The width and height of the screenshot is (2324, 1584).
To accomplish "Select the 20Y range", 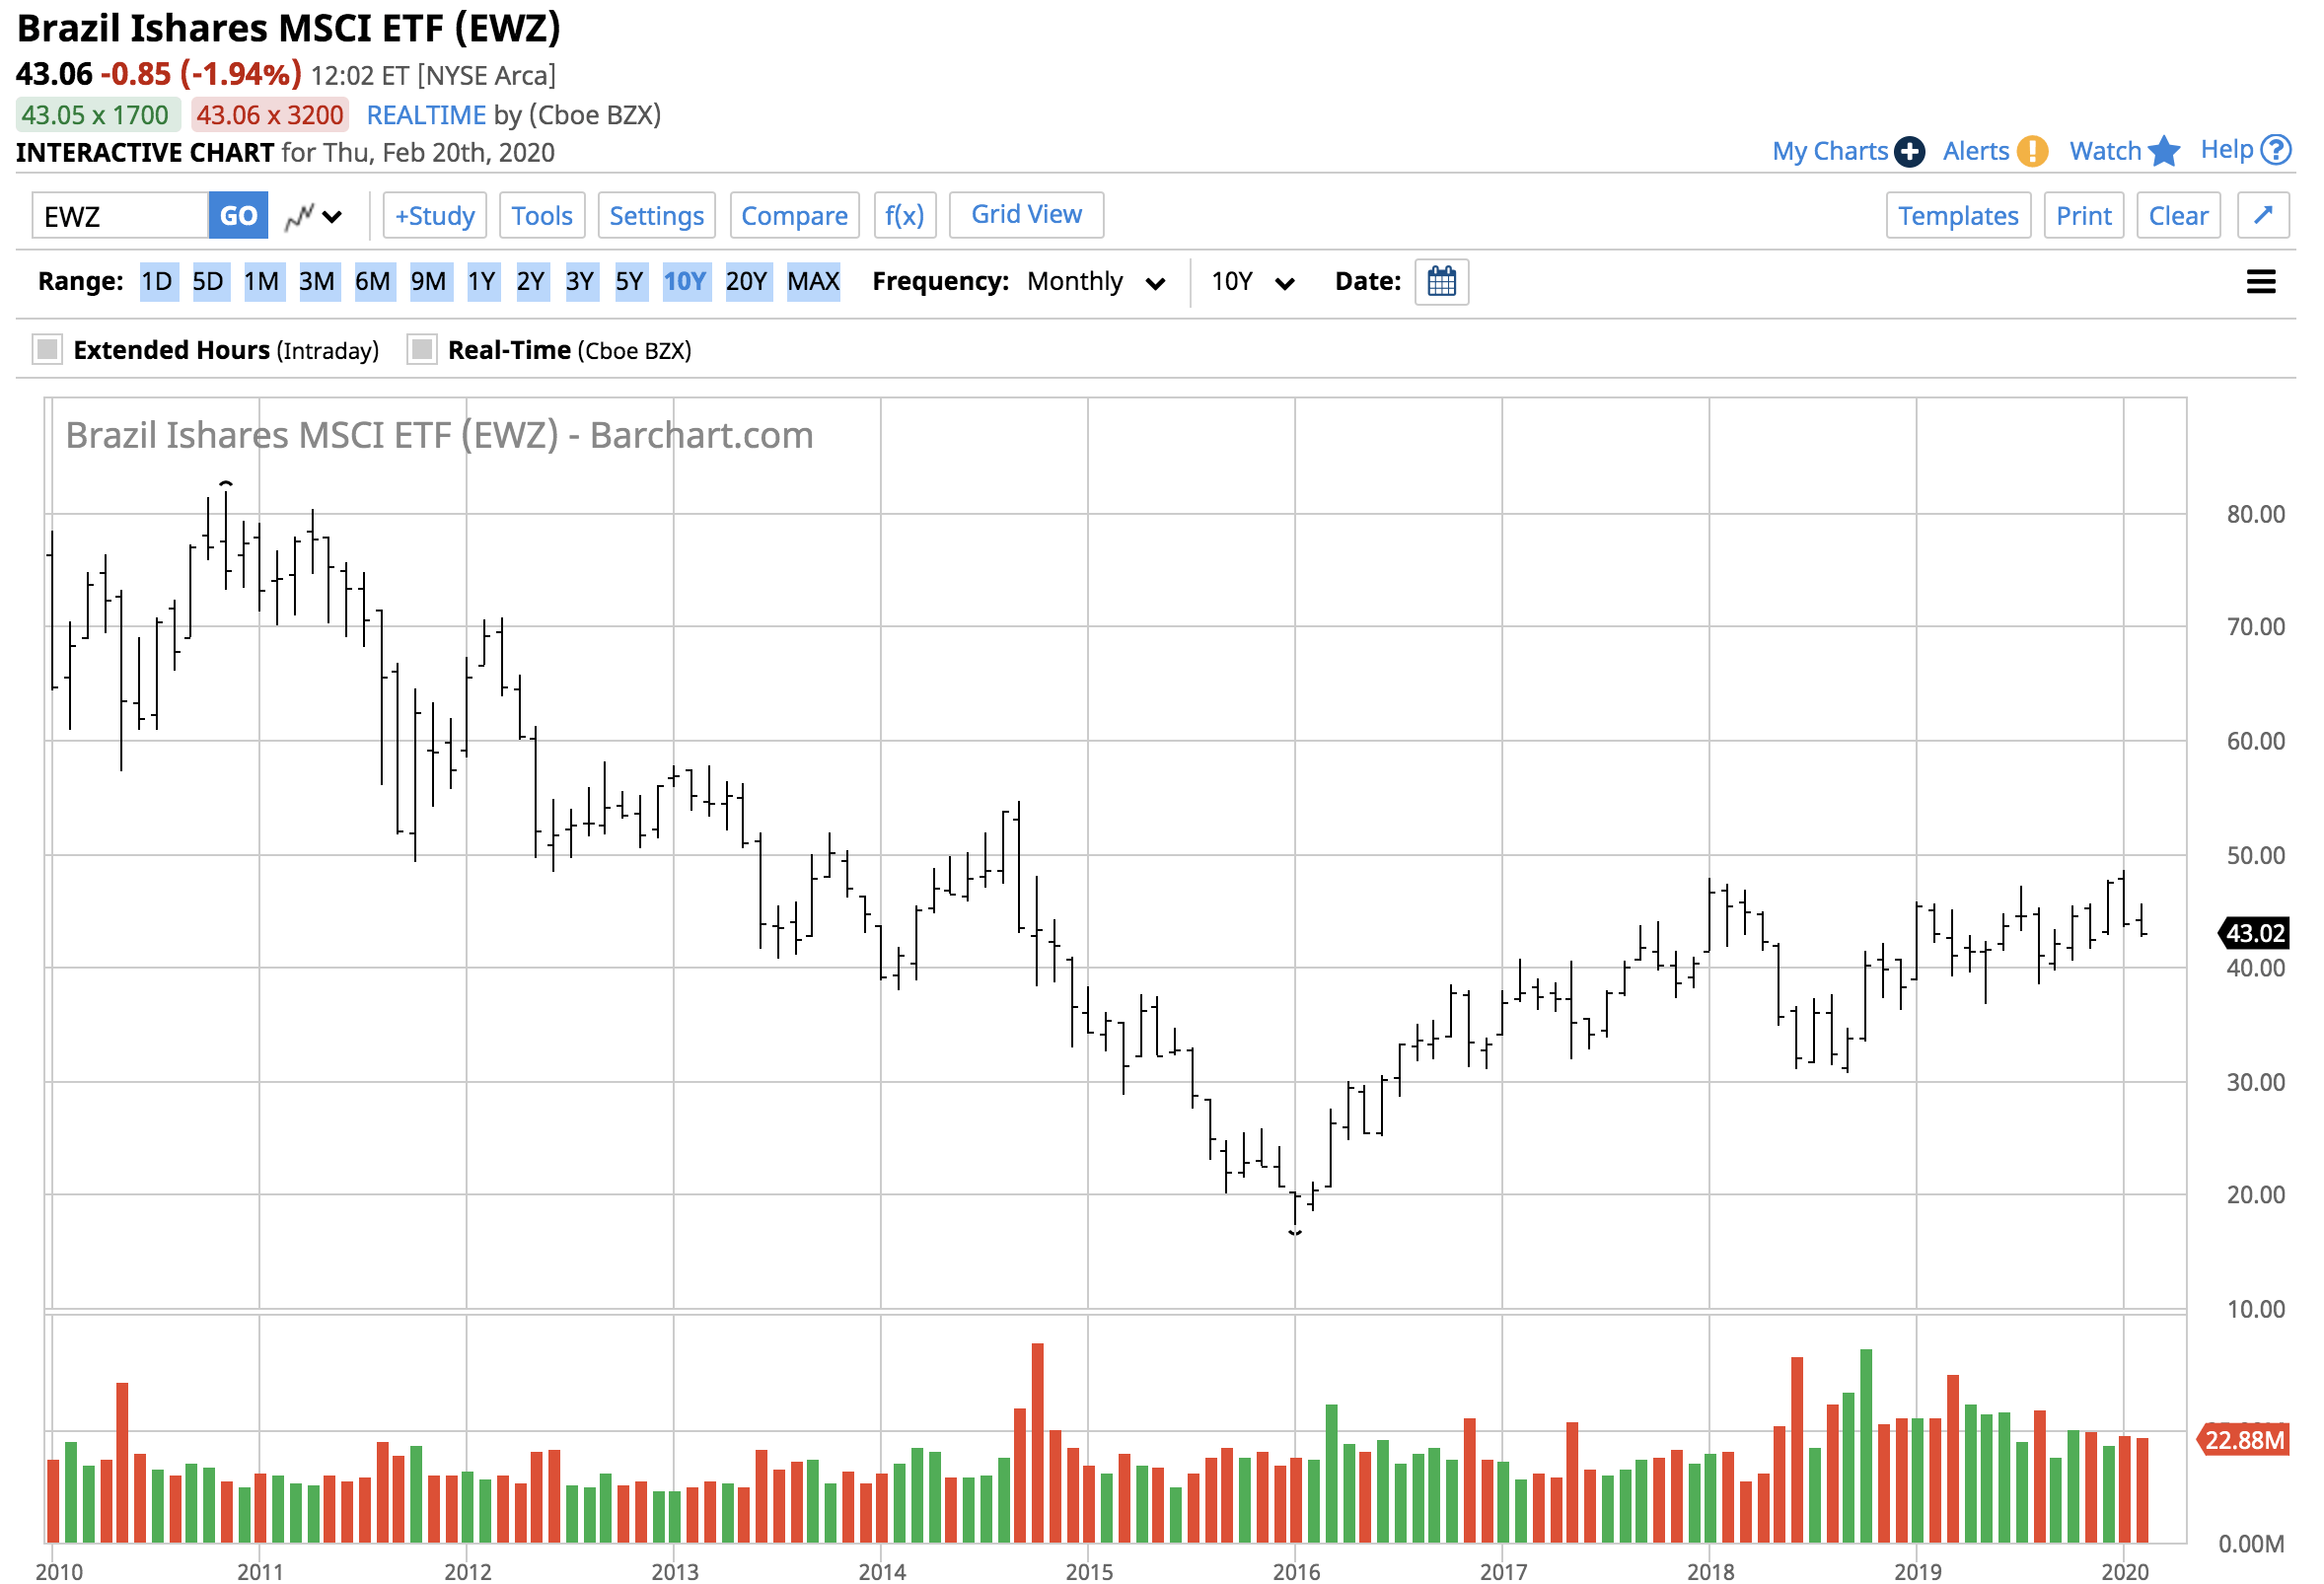I will (x=747, y=282).
